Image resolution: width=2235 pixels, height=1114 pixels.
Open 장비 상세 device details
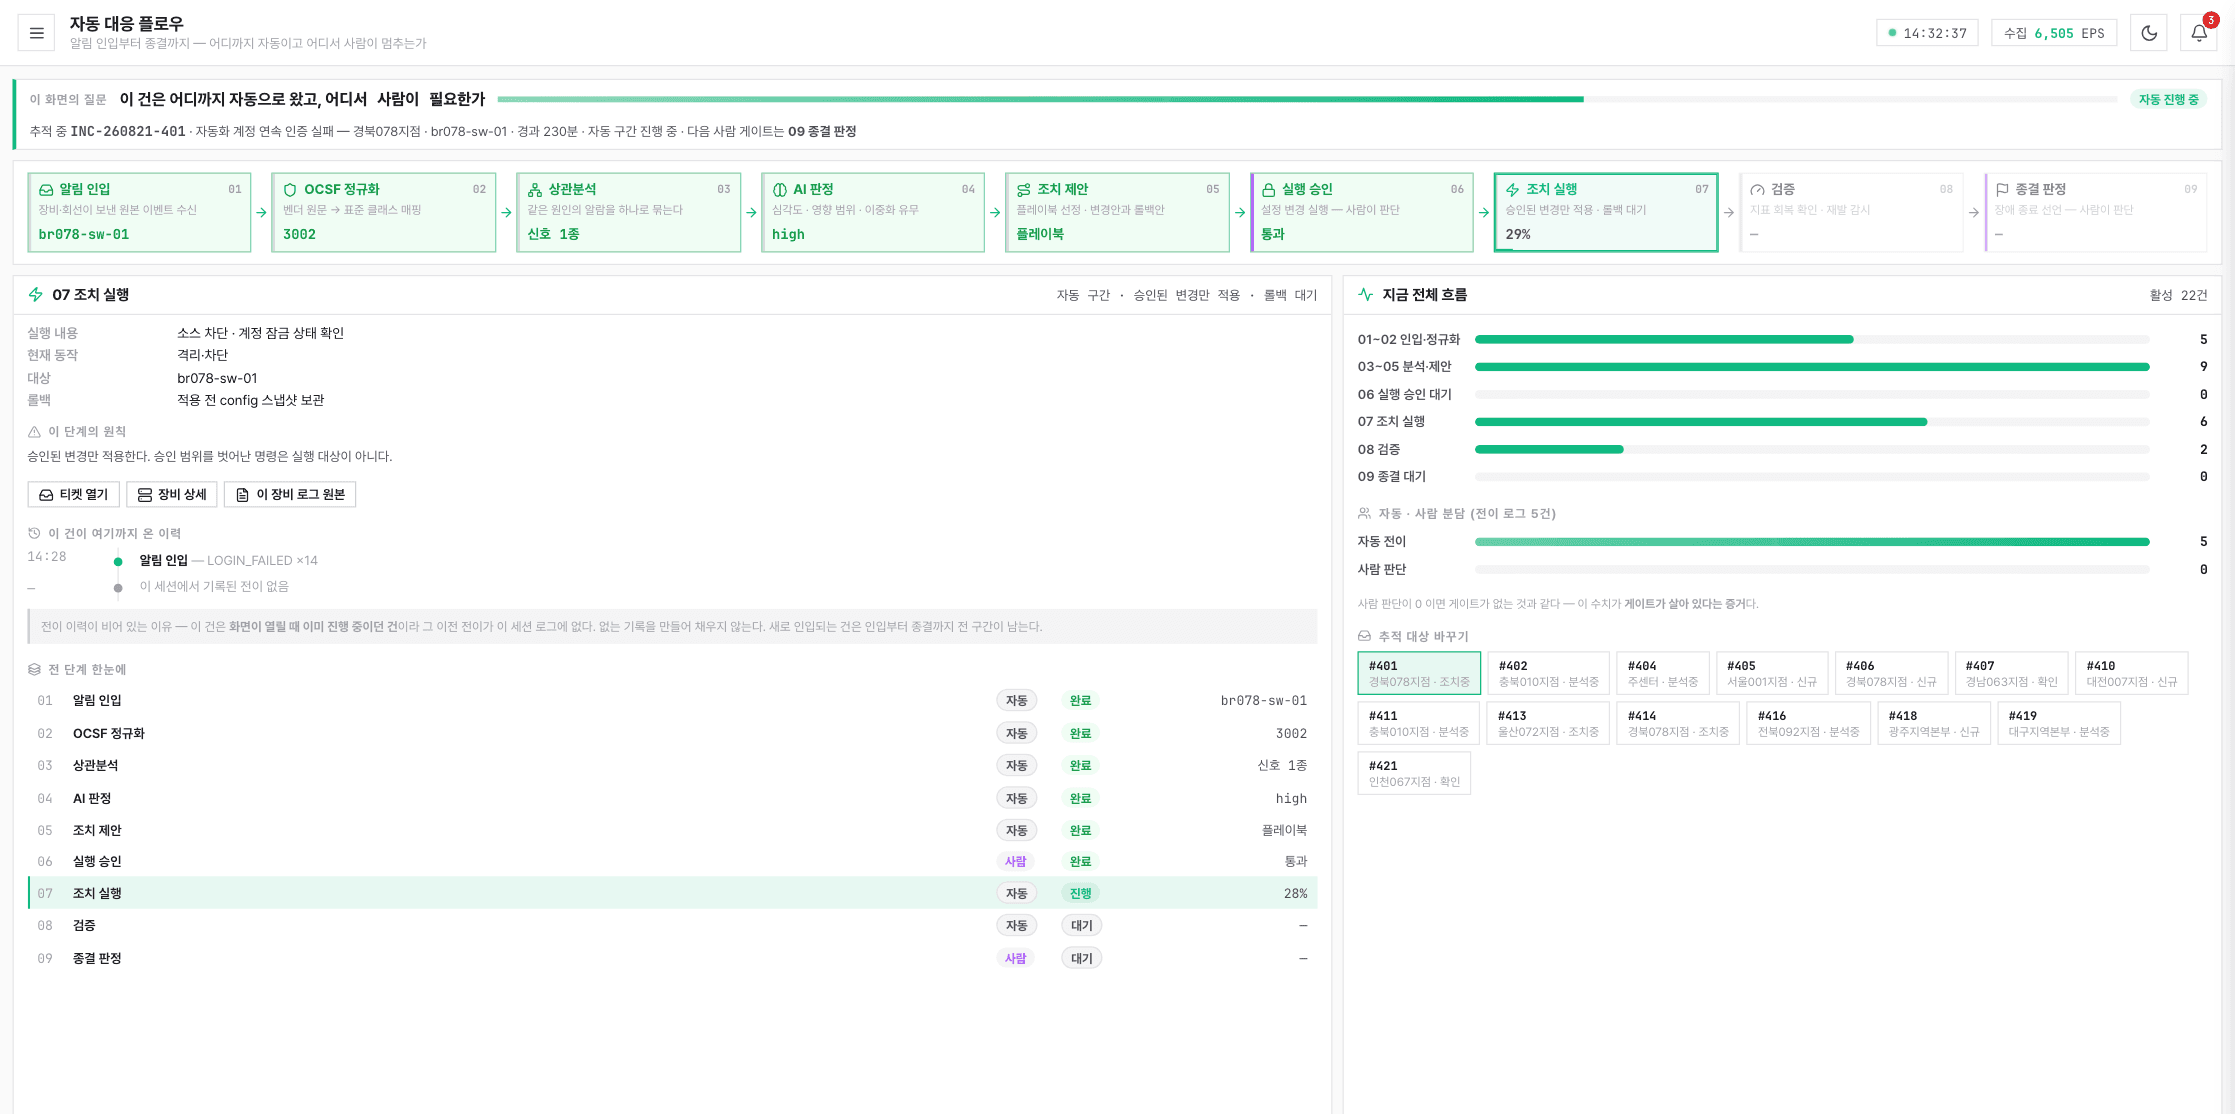pos(172,494)
